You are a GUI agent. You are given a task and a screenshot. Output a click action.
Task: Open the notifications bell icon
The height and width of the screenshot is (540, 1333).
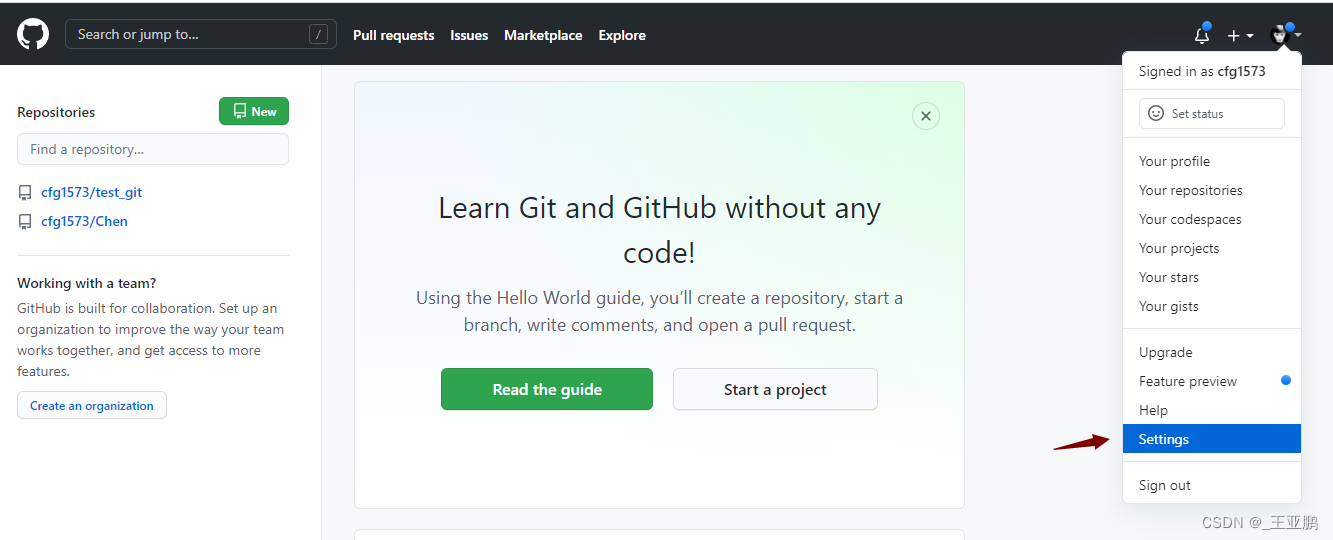click(x=1202, y=35)
